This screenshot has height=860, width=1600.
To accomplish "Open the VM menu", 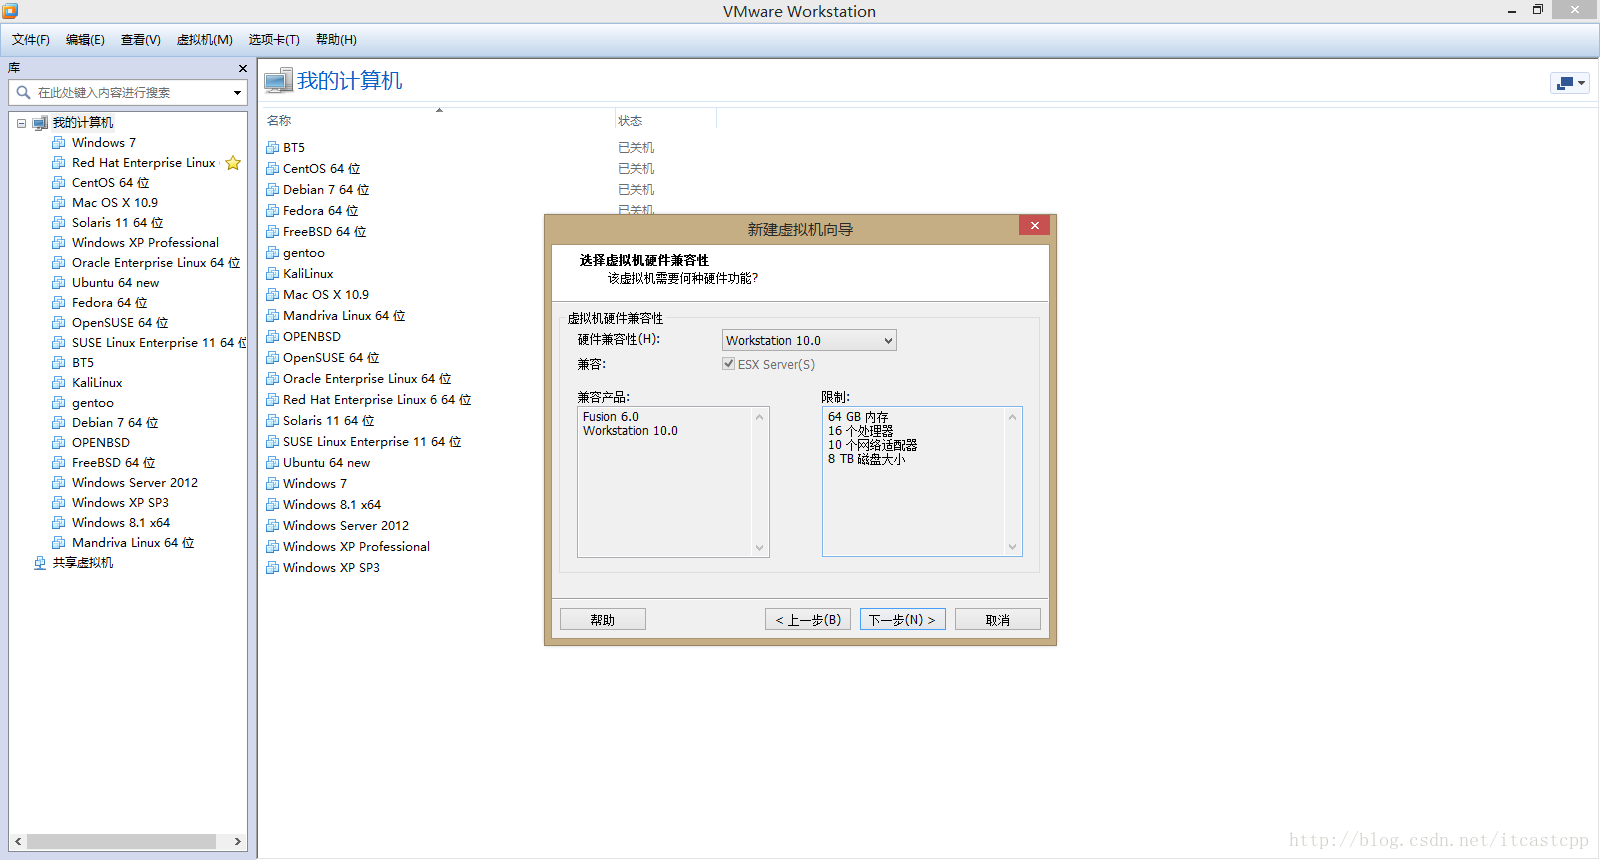I will click(x=205, y=40).
